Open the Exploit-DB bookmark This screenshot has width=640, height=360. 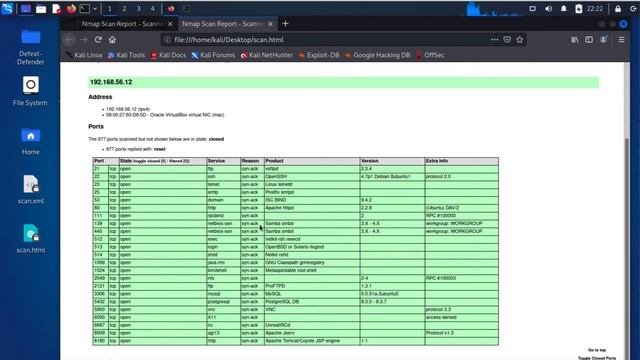click(319, 55)
